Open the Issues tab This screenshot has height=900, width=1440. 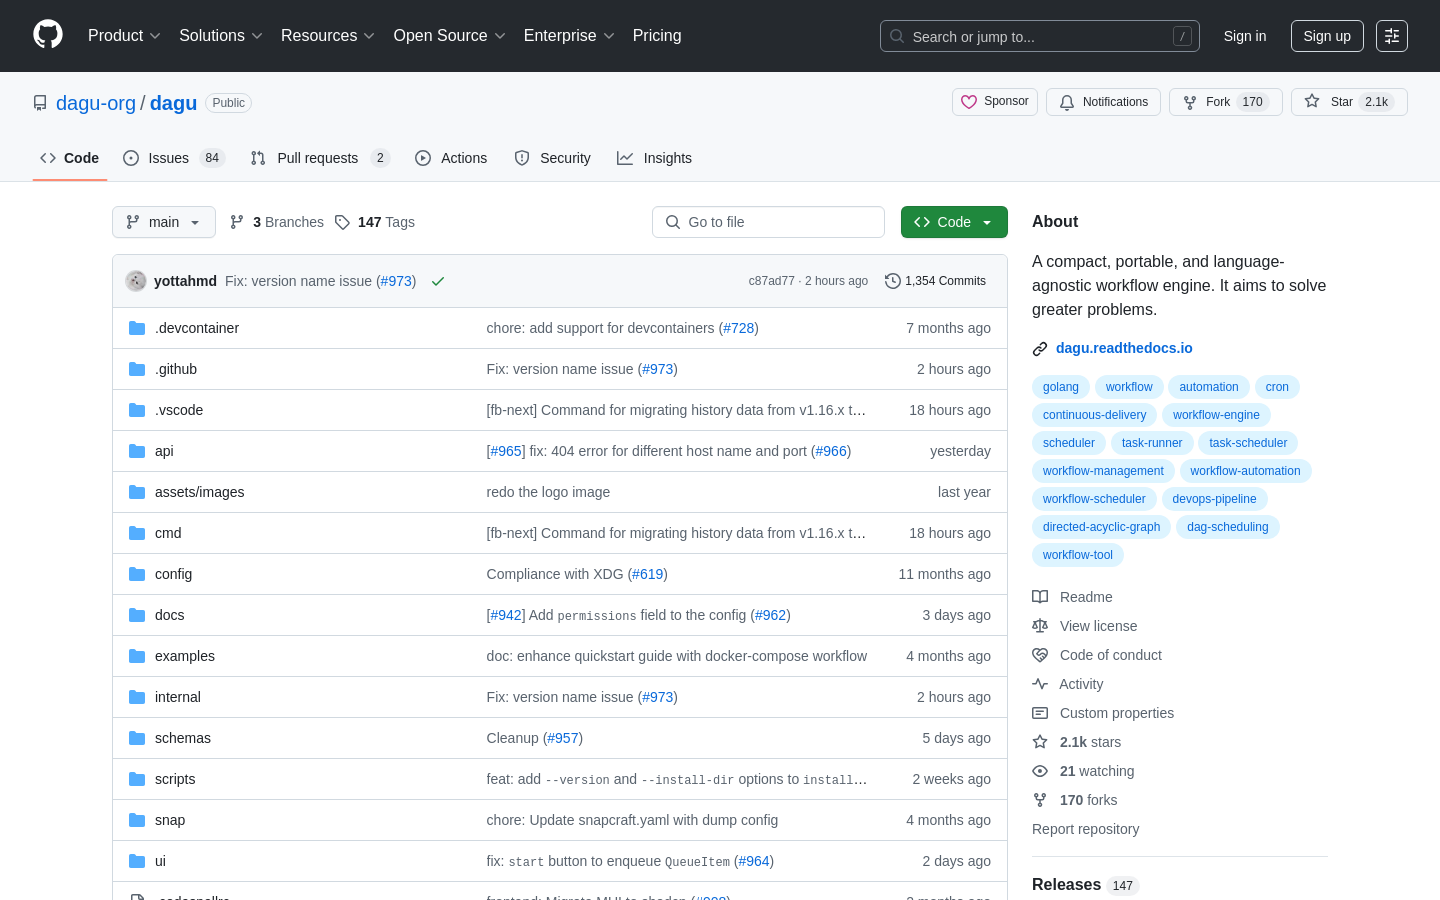pyautogui.click(x=174, y=158)
